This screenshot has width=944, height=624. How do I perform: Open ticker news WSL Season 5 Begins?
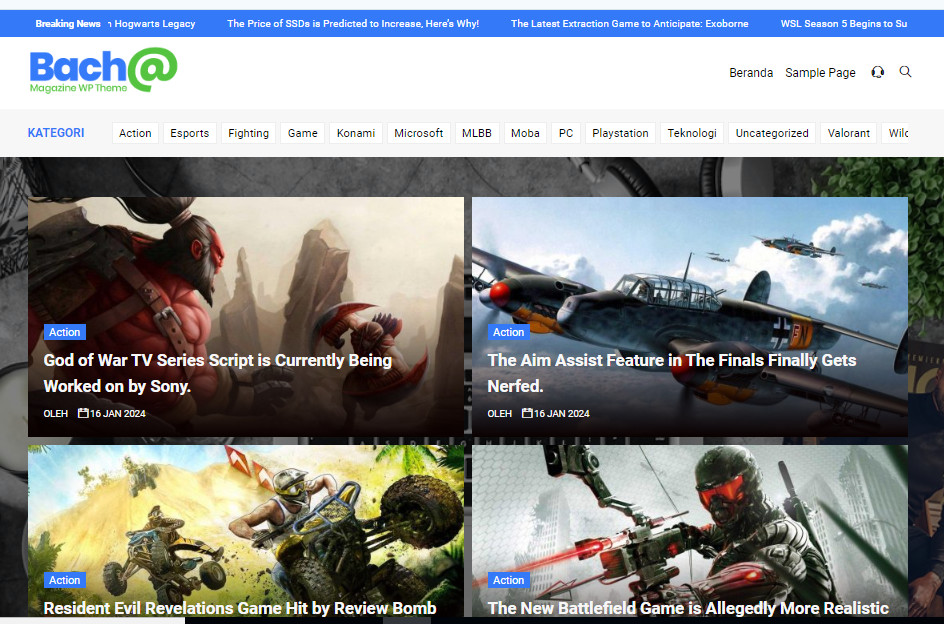(x=843, y=23)
